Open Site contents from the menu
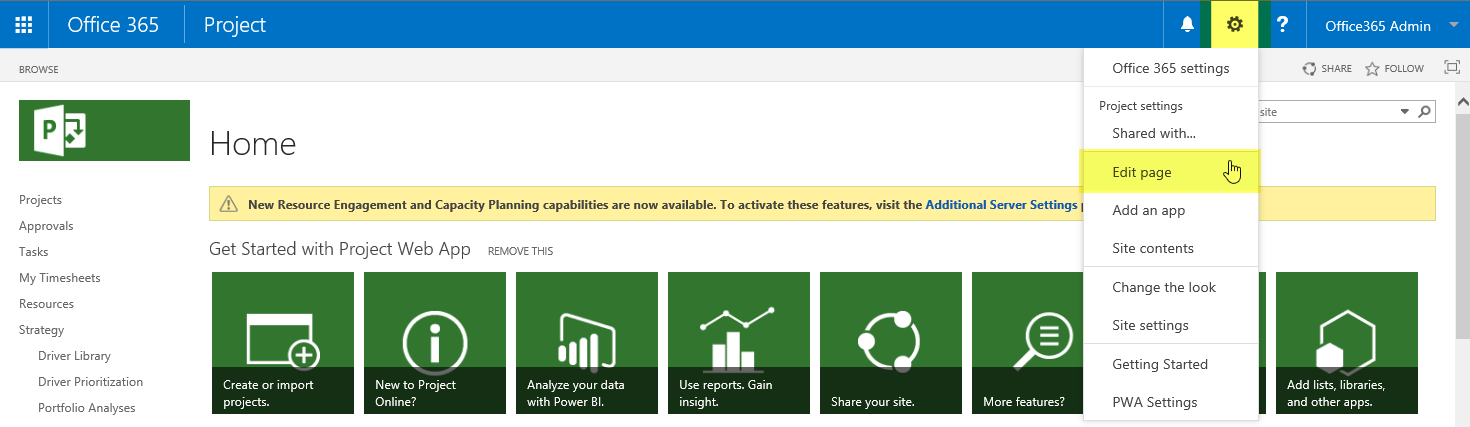1470x427 pixels. click(1171, 248)
